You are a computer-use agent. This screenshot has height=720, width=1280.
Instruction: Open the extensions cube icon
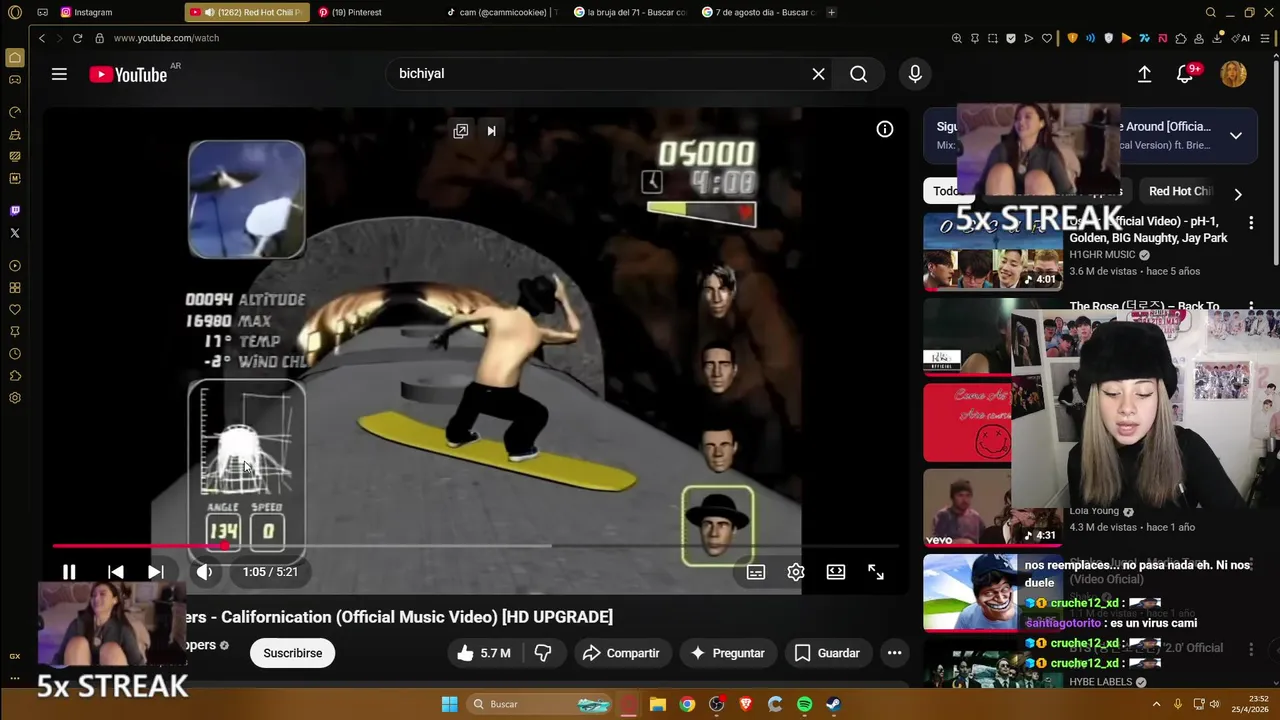pyautogui.click(x=1180, y=38)
